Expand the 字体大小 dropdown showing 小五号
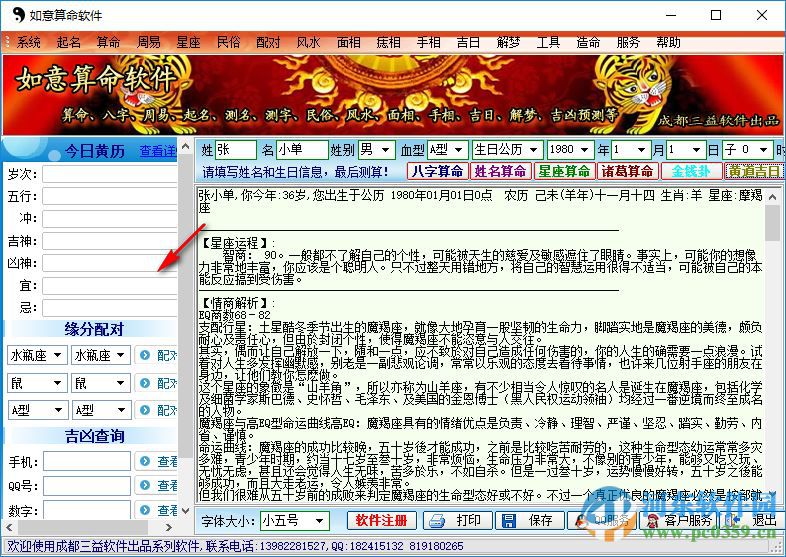This screenshot has height=557, width=786. 319,521
